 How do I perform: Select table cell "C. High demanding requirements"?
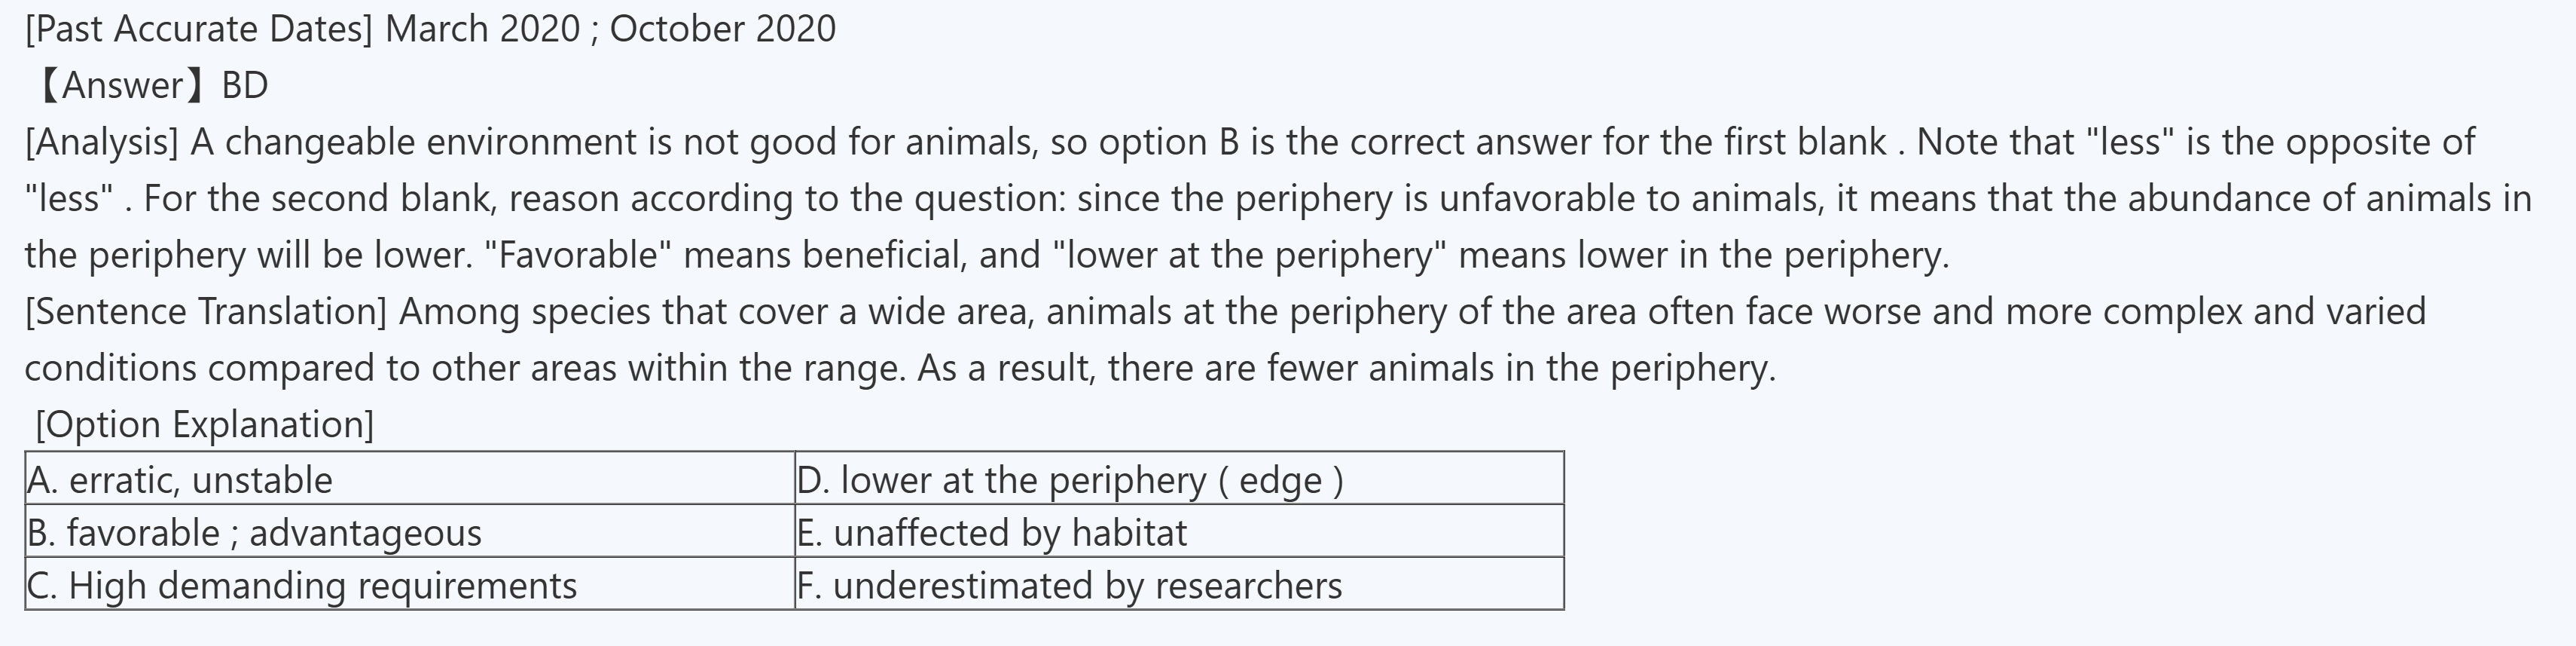[x=302, y=585]
